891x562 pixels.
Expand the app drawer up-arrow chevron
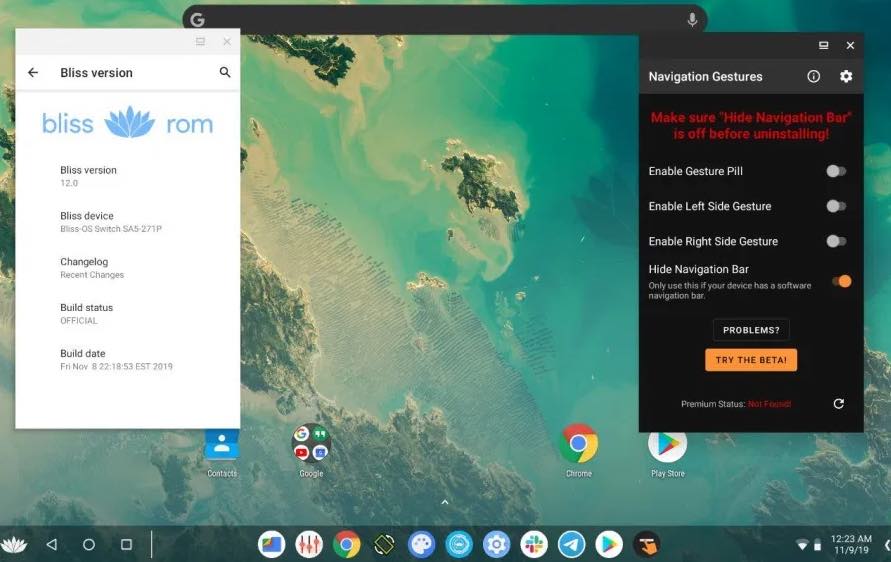tap(445, 502)
